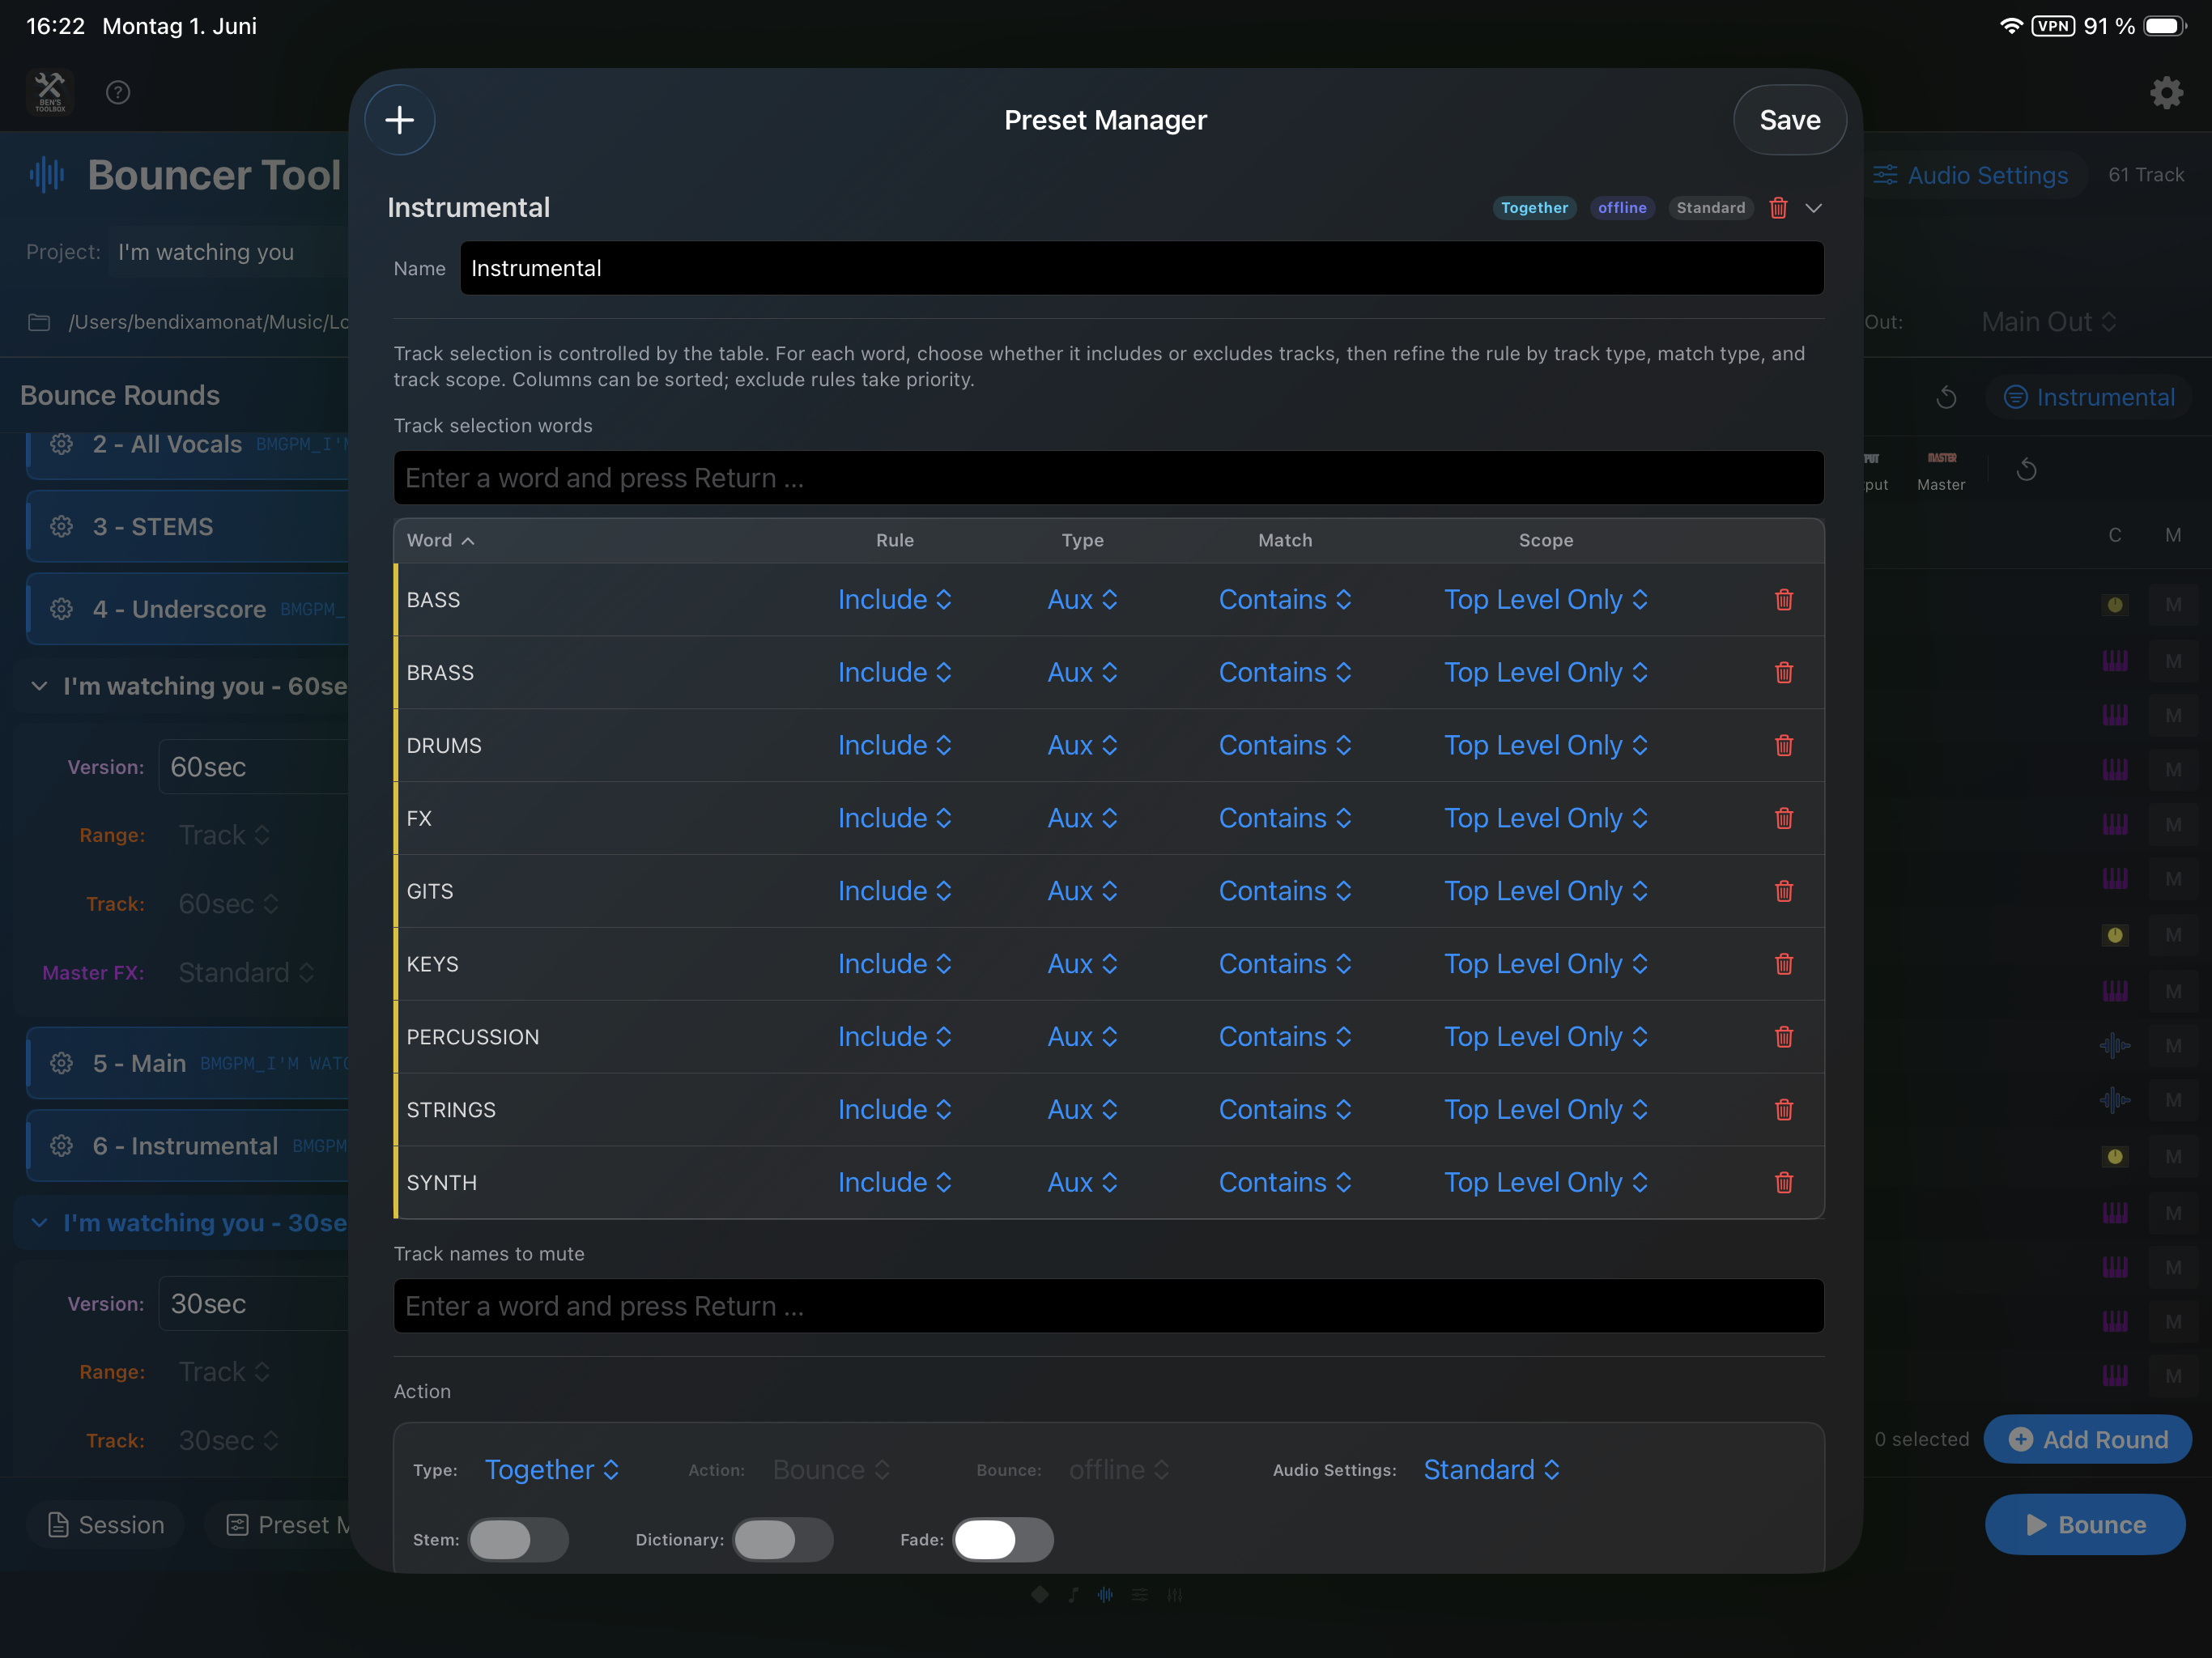Click the reset arrow next to Master
Screen dimensions: 2212x1658
(x=2026, y=470)
